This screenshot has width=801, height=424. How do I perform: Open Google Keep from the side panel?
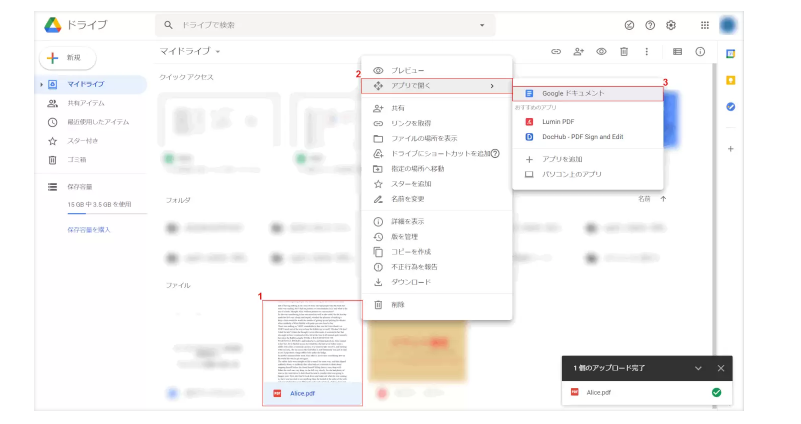(731, 80)
